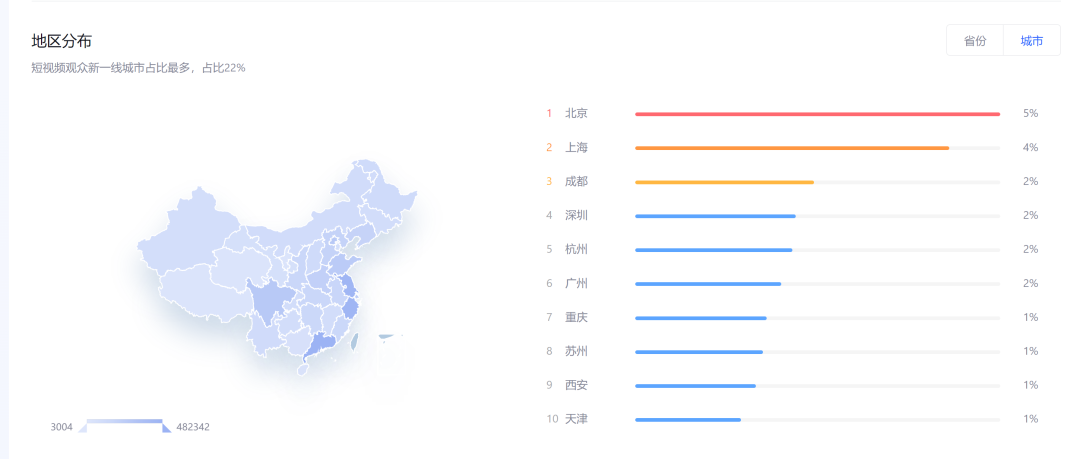Click Guangdong province on the map
Viewport: 1080px width, 459px height.
319,346
